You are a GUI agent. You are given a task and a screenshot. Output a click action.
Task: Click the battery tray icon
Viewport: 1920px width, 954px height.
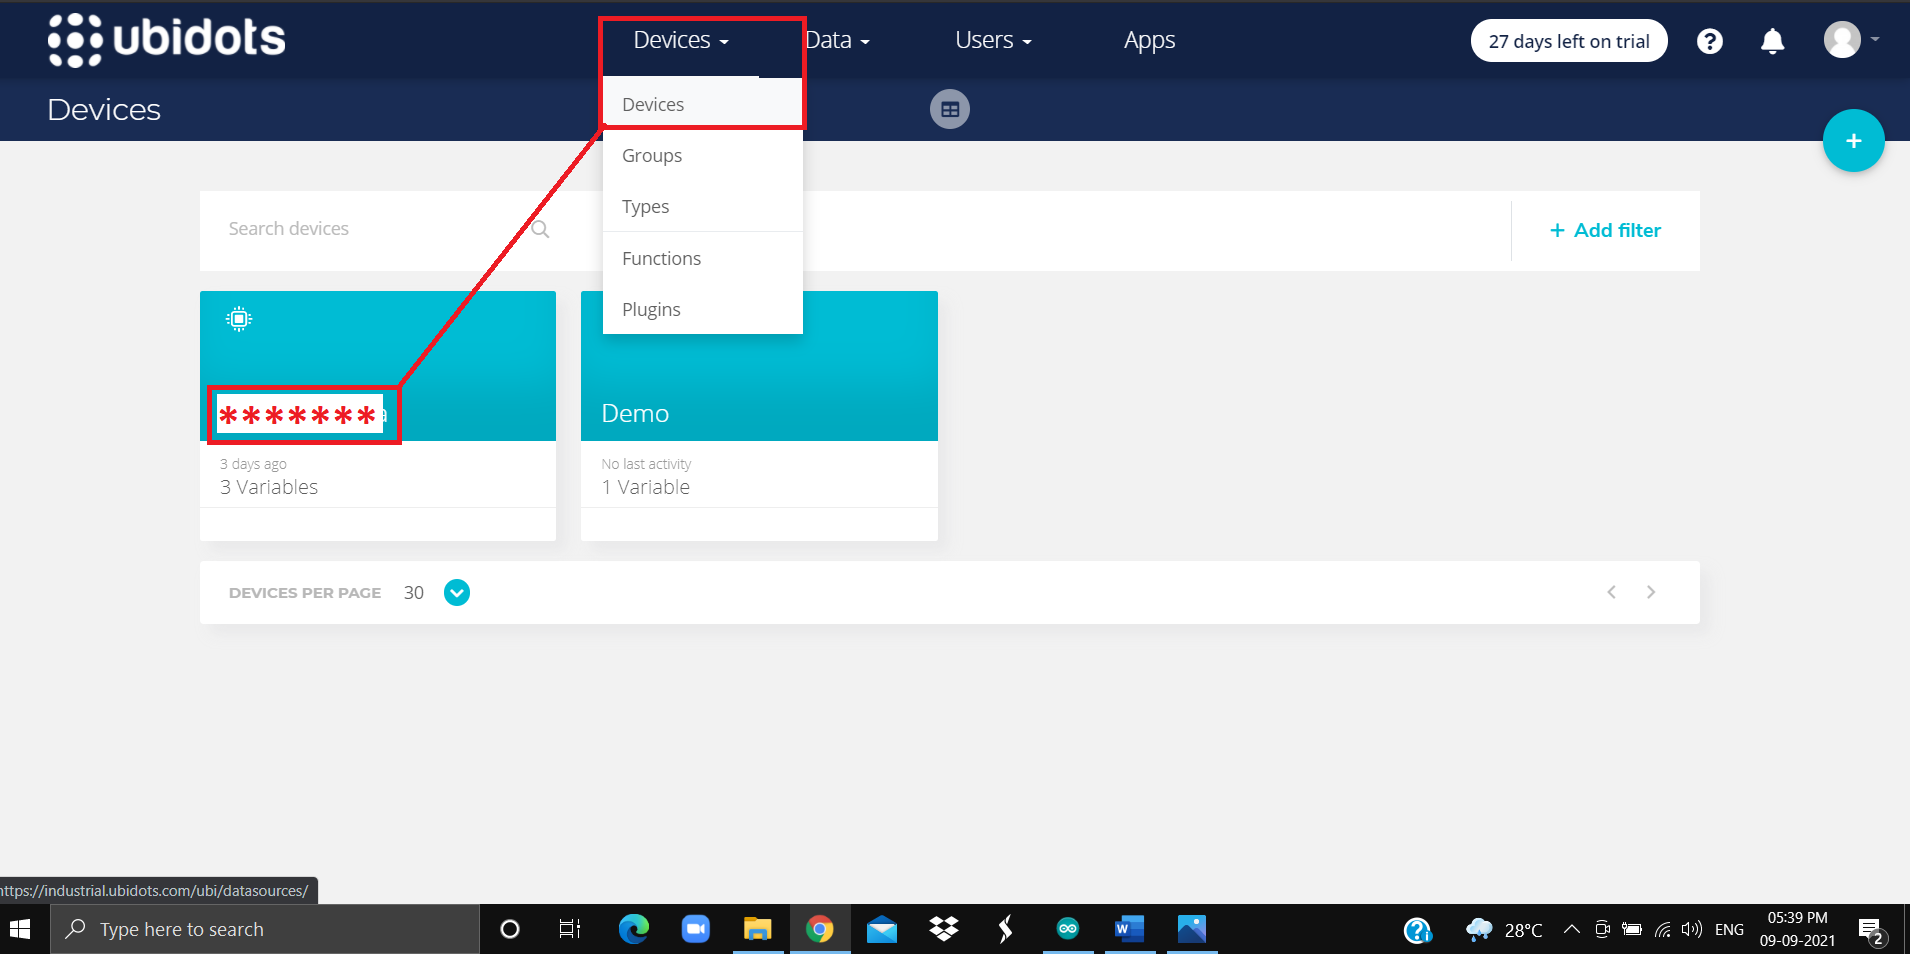click(x=1632, y=929)
